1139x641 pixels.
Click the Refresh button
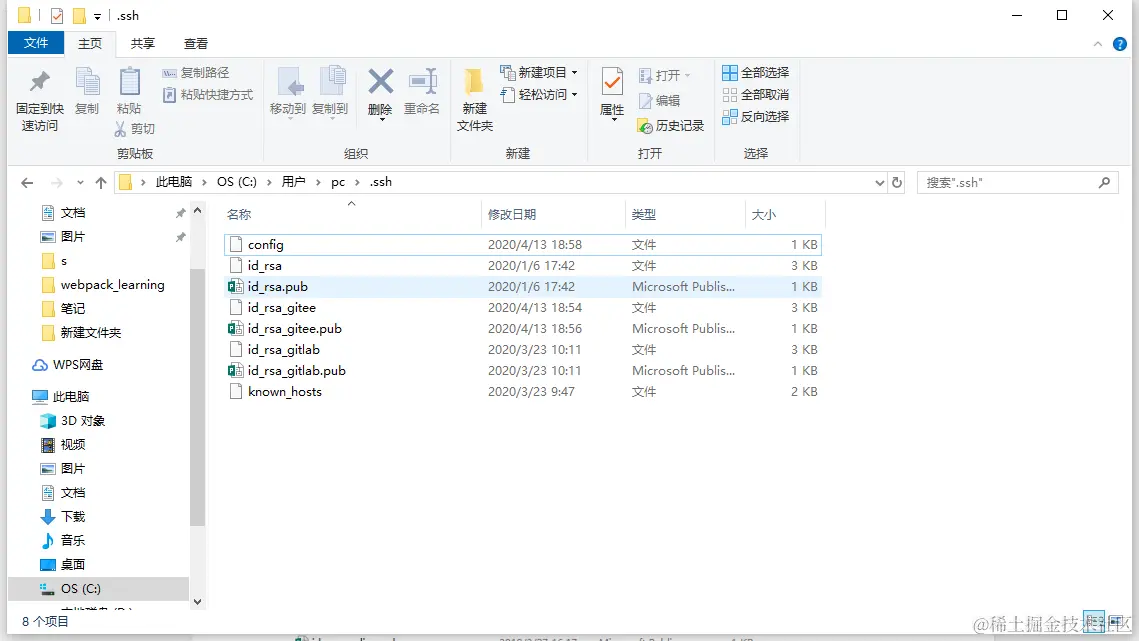coord(897,182)
